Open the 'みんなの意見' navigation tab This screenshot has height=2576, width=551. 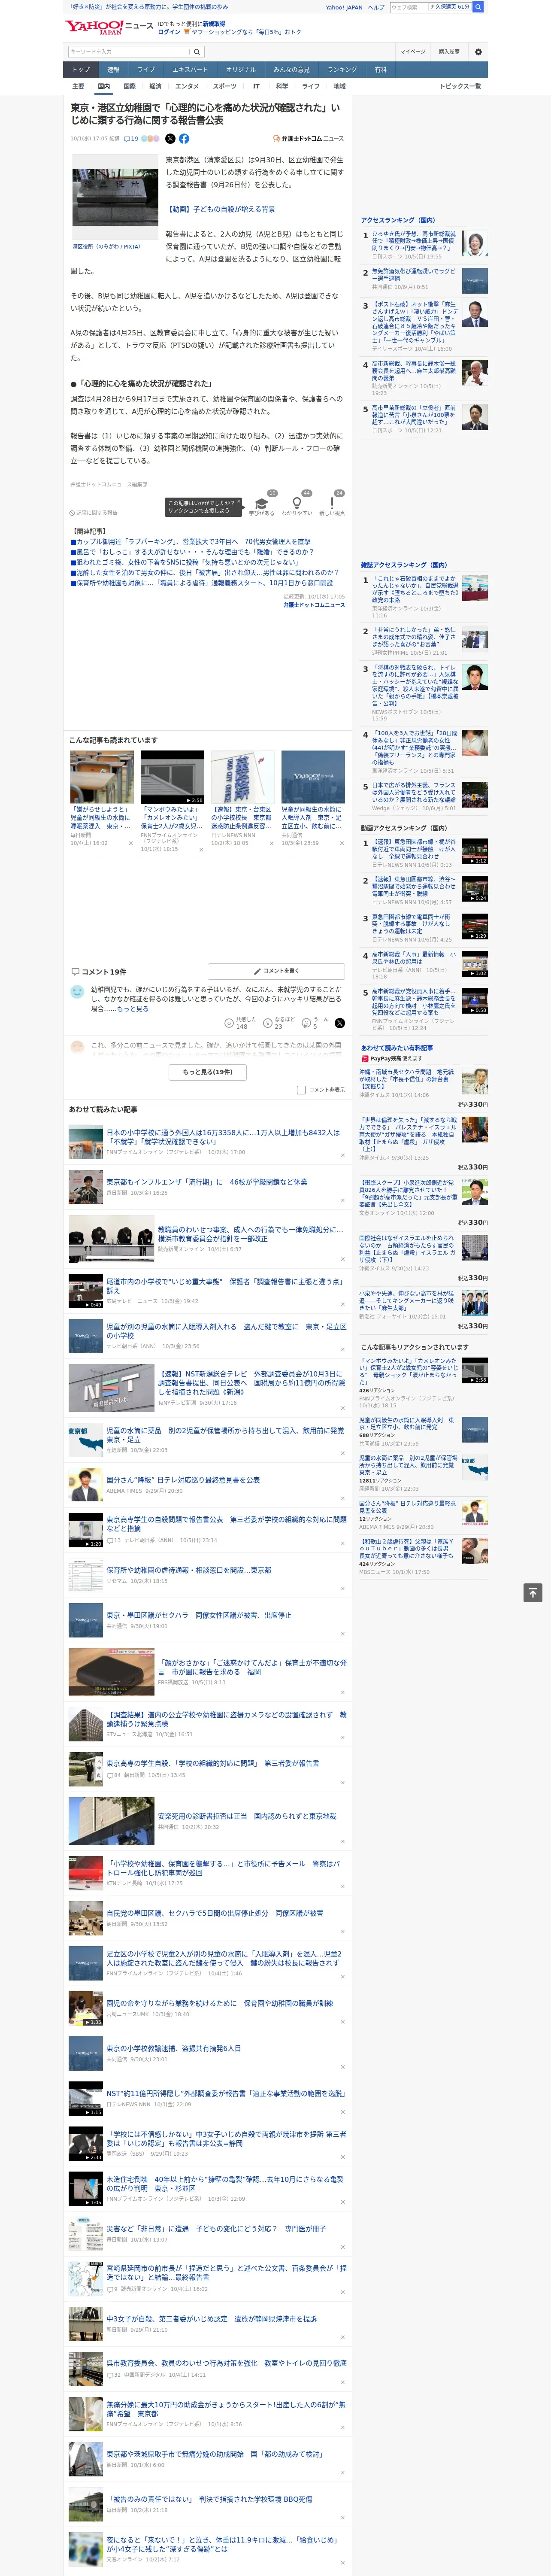(292, 70)
